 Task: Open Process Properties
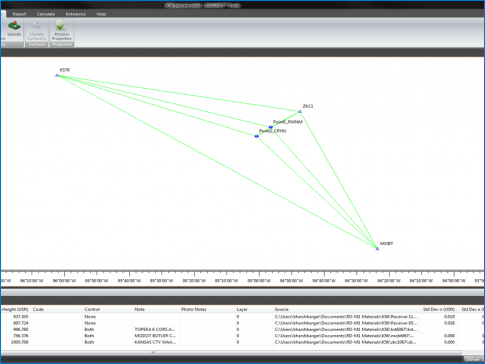pos(62,30)
